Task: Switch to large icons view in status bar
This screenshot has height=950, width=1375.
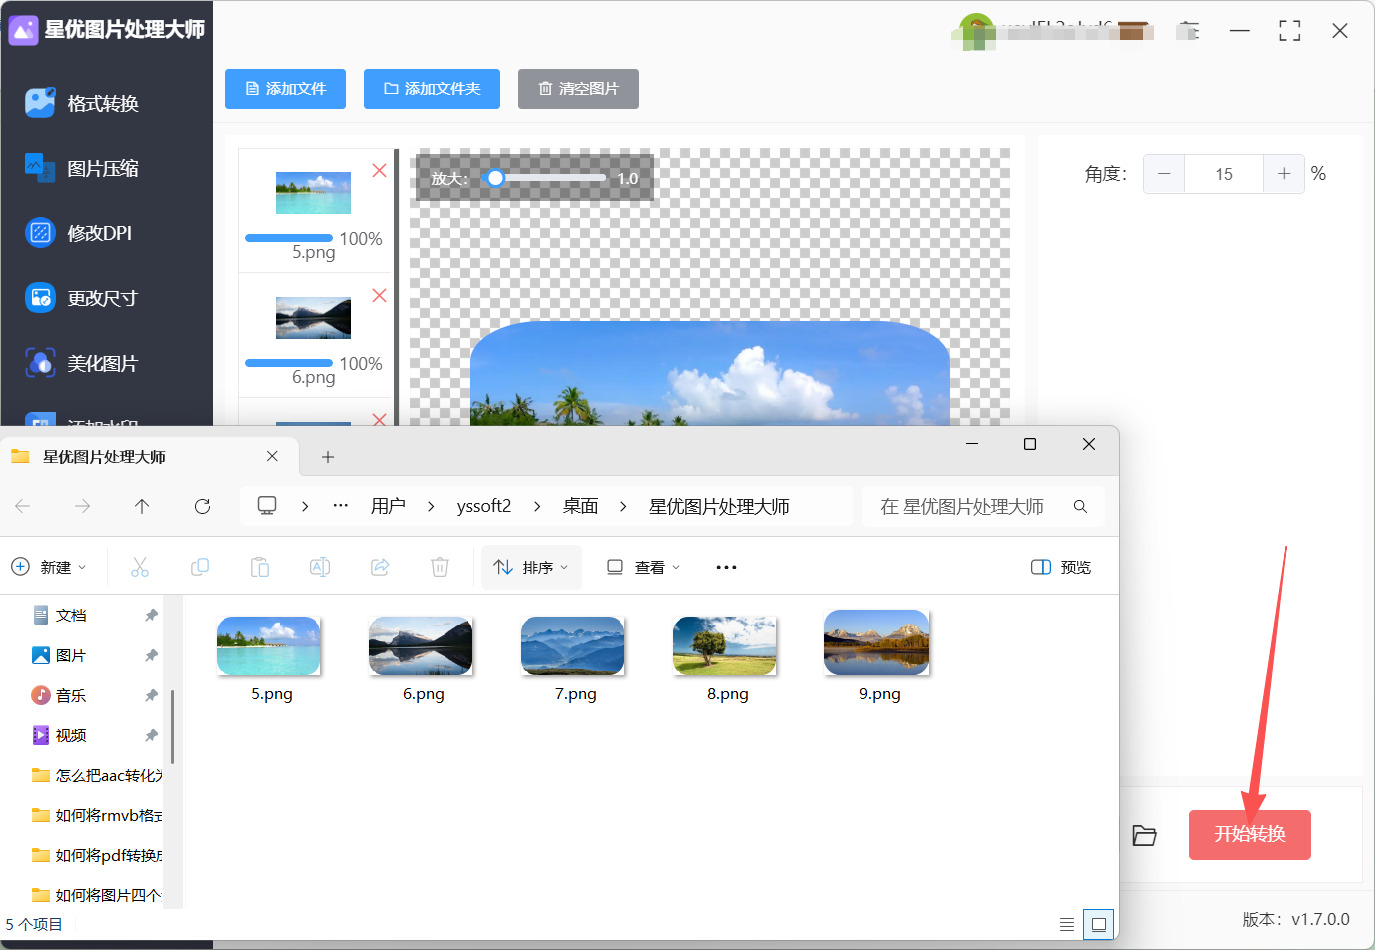Action: click(1098, 924)
